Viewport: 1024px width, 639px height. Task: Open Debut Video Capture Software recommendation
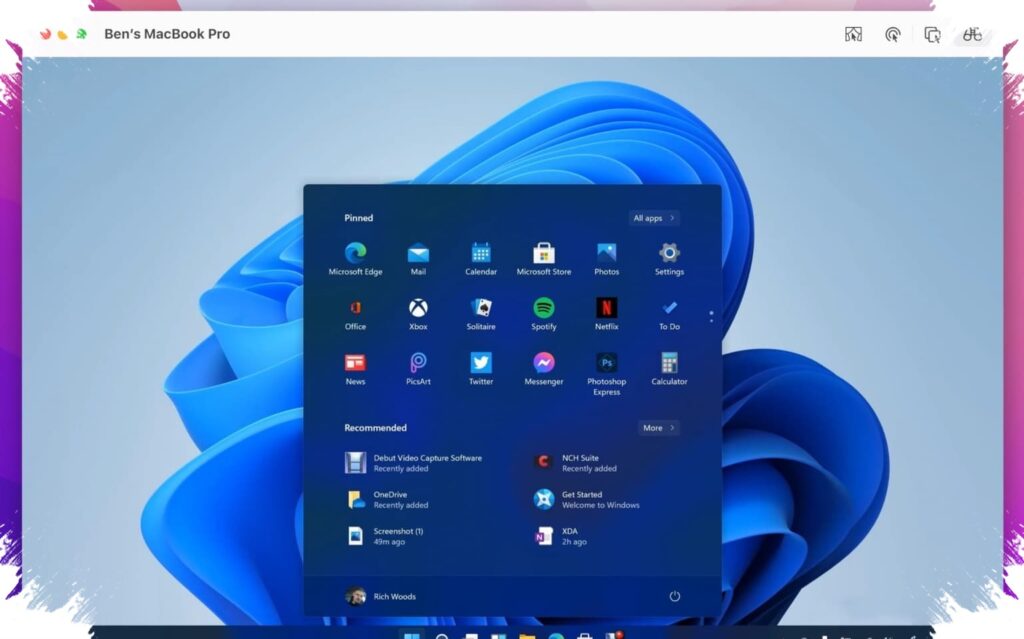413,463
